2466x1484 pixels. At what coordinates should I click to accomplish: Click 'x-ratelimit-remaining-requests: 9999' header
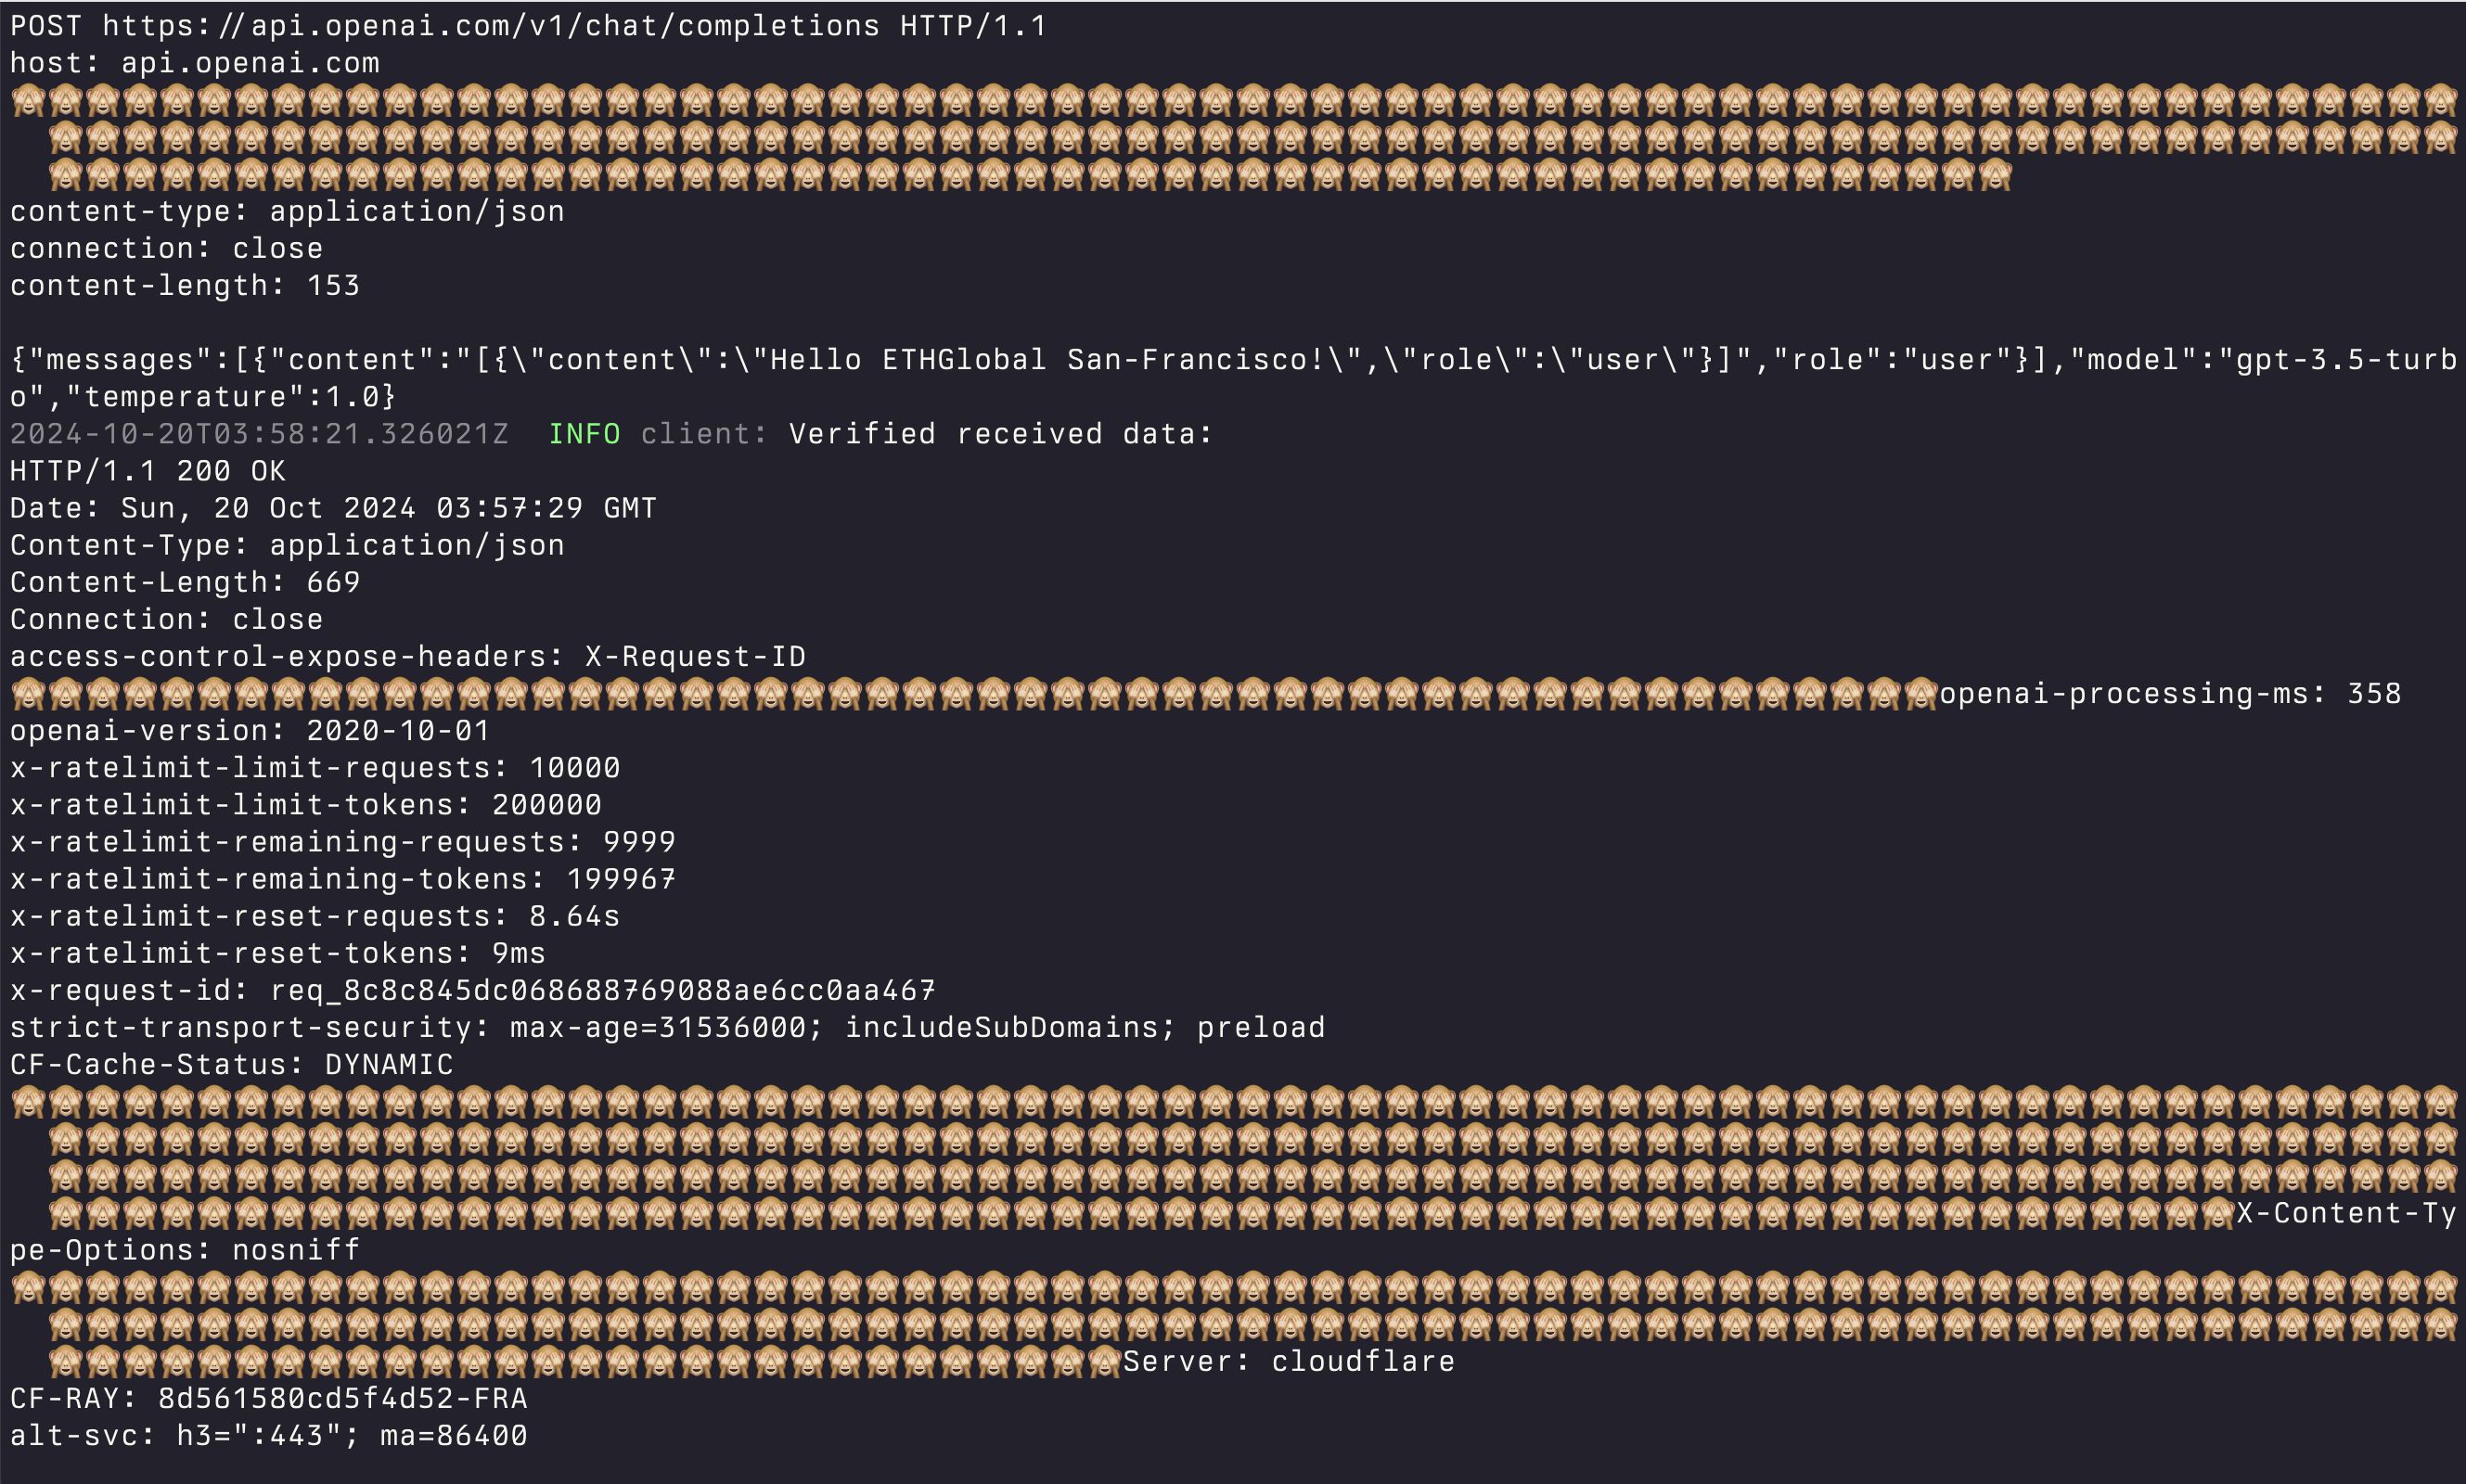(x=343, y=841)
